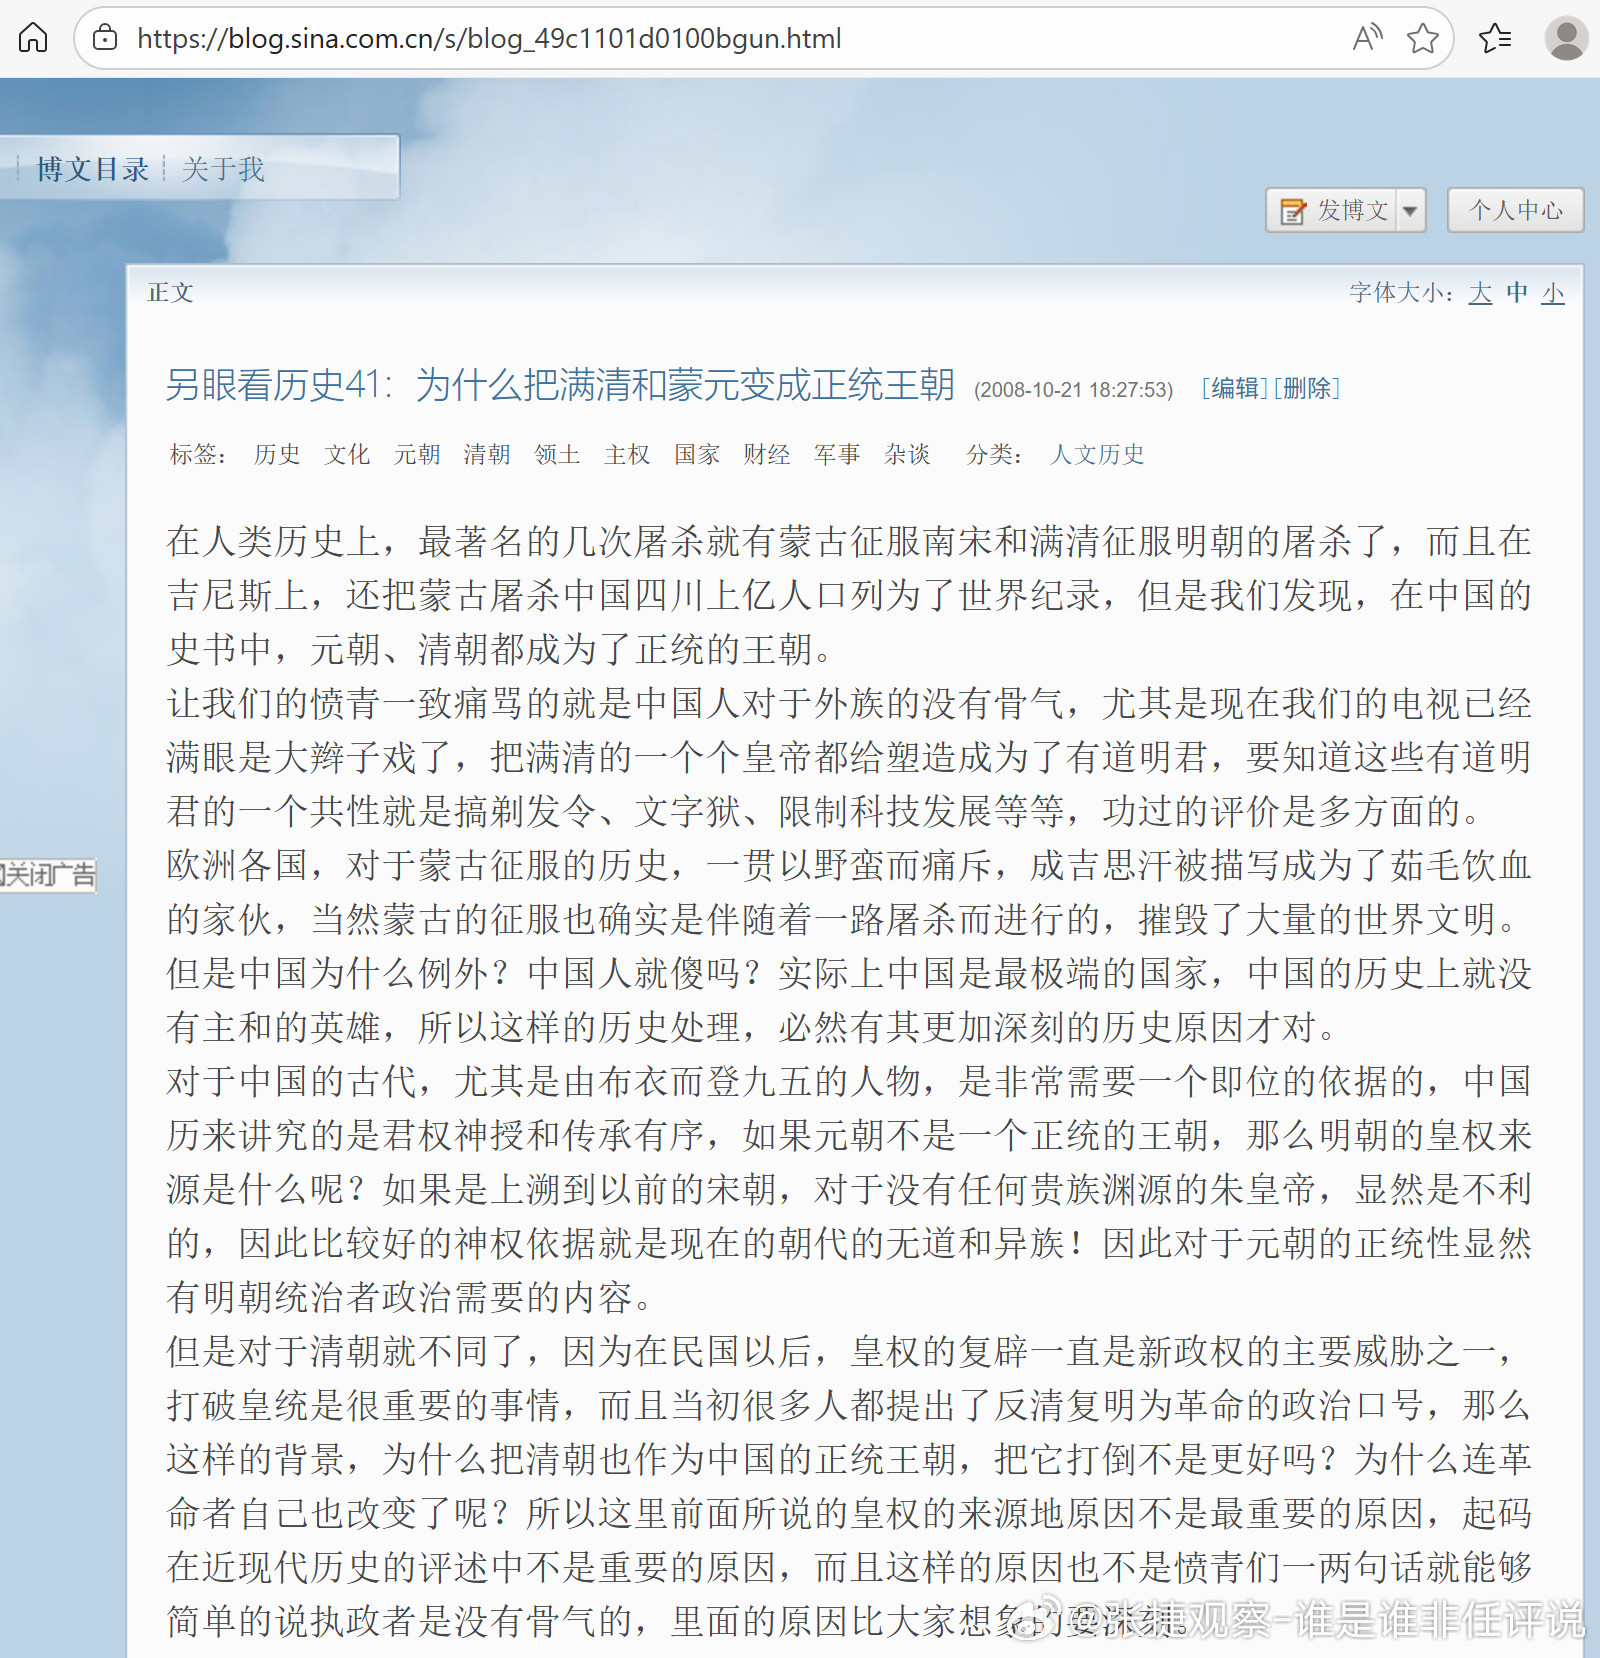Switch font size to 小
Viewport: 1600px width, 1658px height.
pos(1552,293)
